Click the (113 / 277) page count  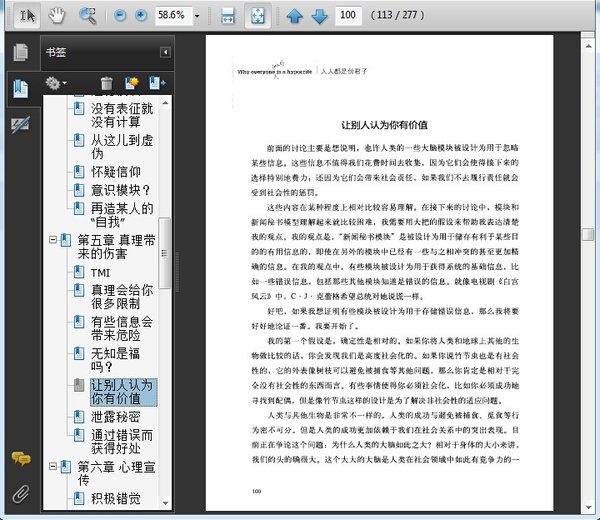pyautogui.click(x=397, y=15)
